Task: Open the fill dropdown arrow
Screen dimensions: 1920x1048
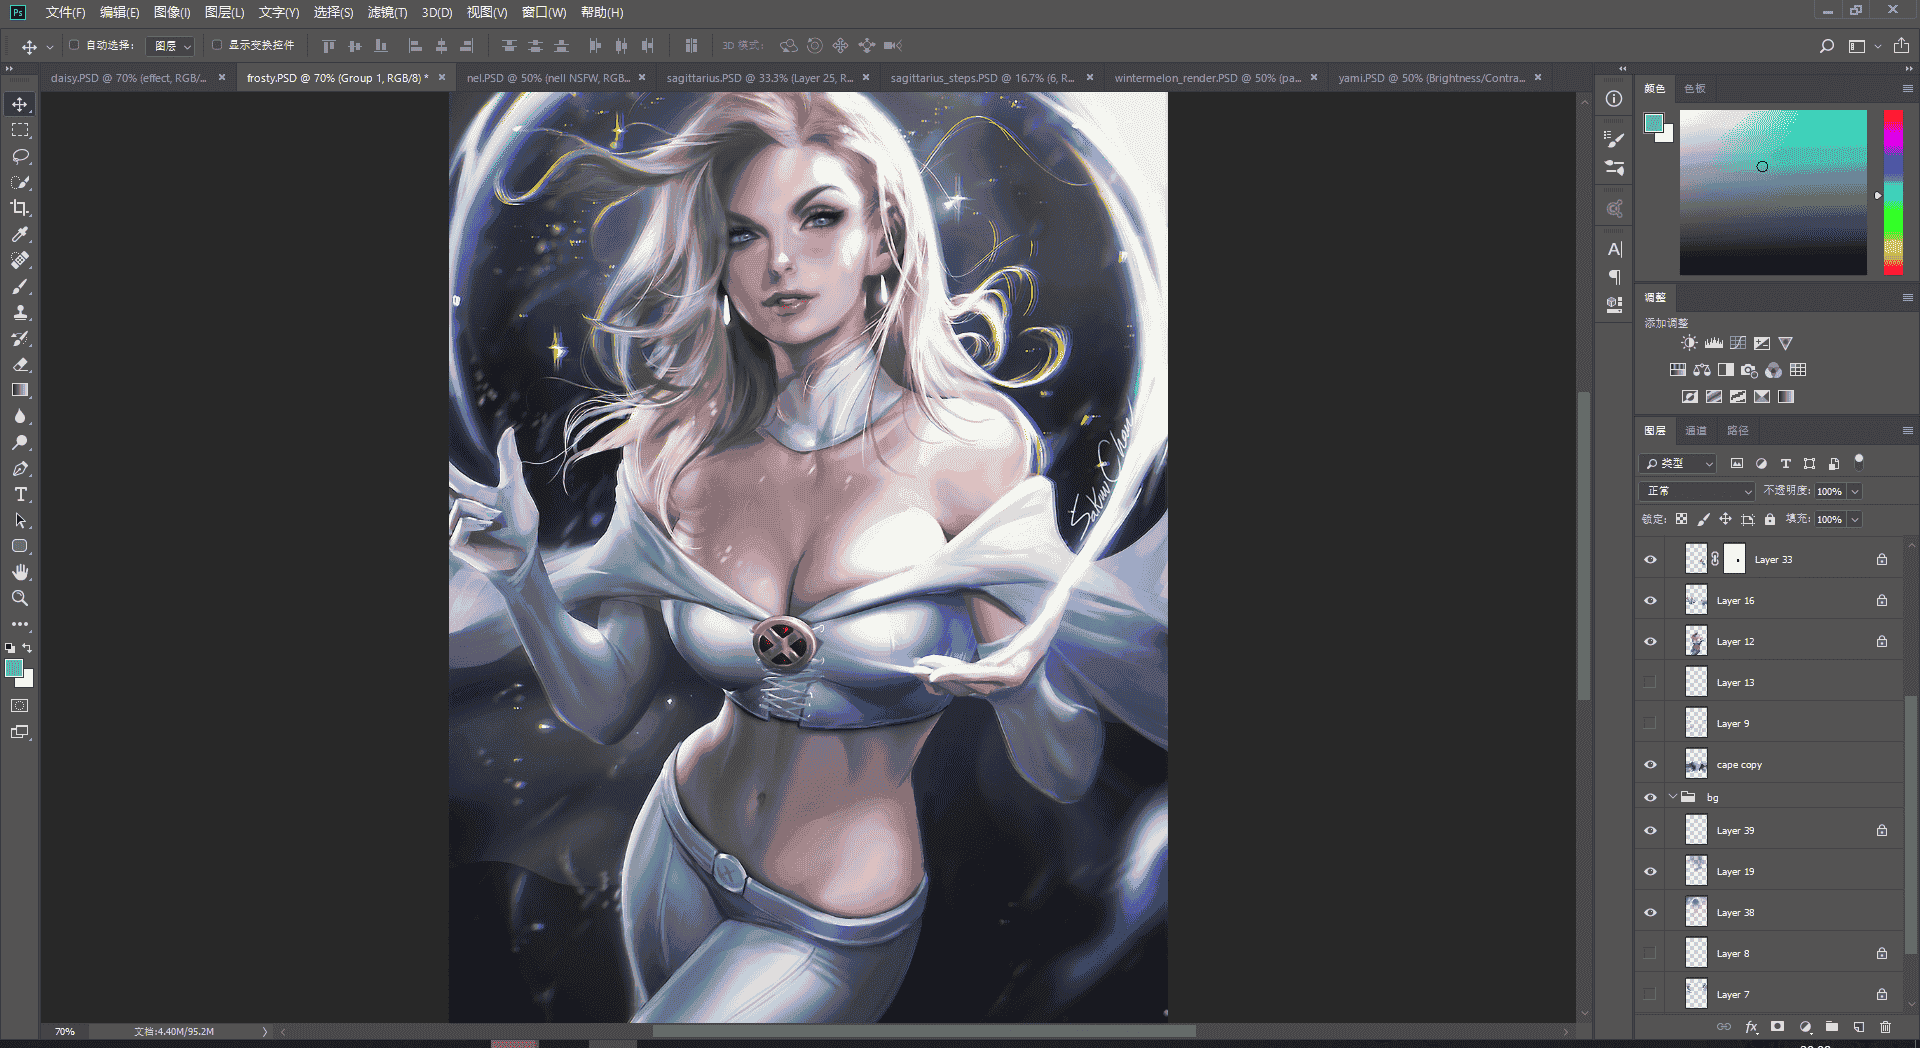Action: pos(1855,519)
